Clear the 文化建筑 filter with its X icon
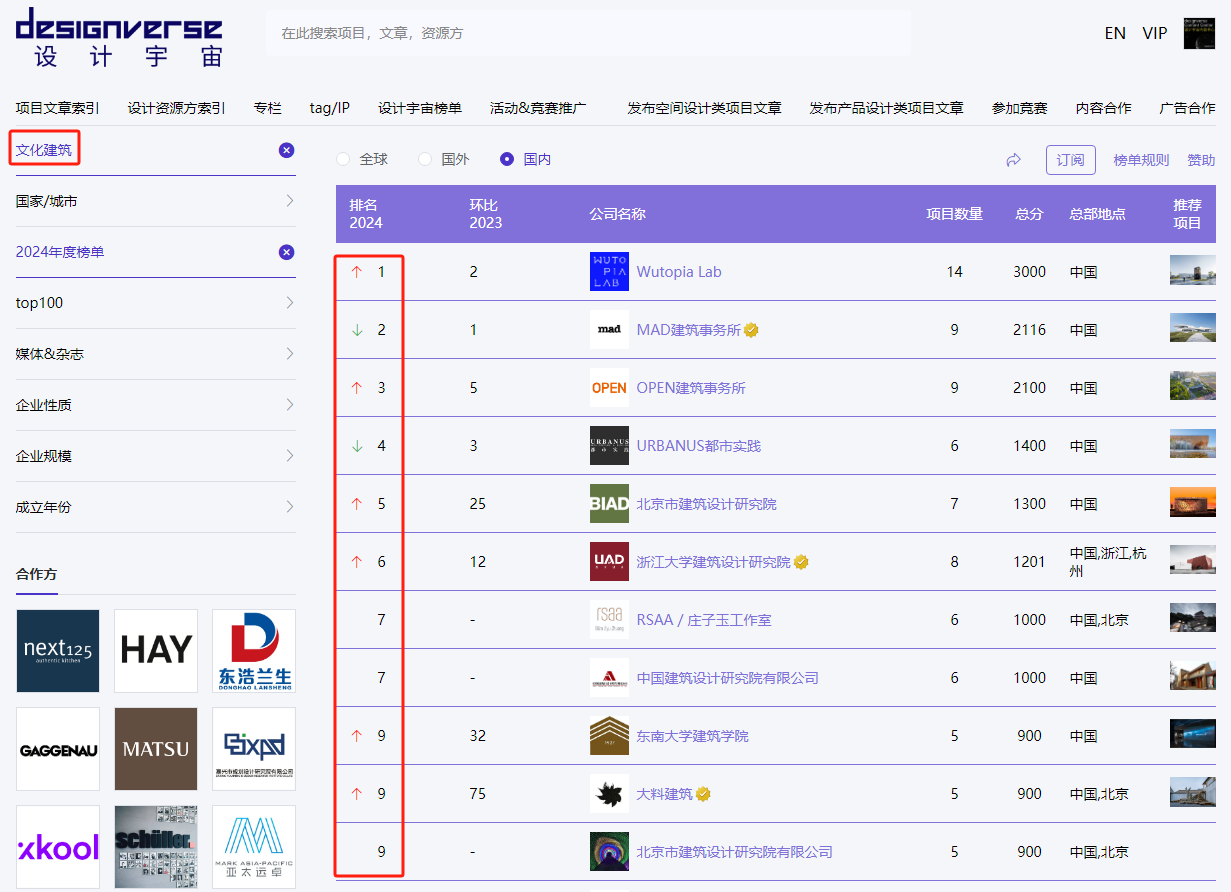Screen dimensions: 1231x892 coord(286,150)
